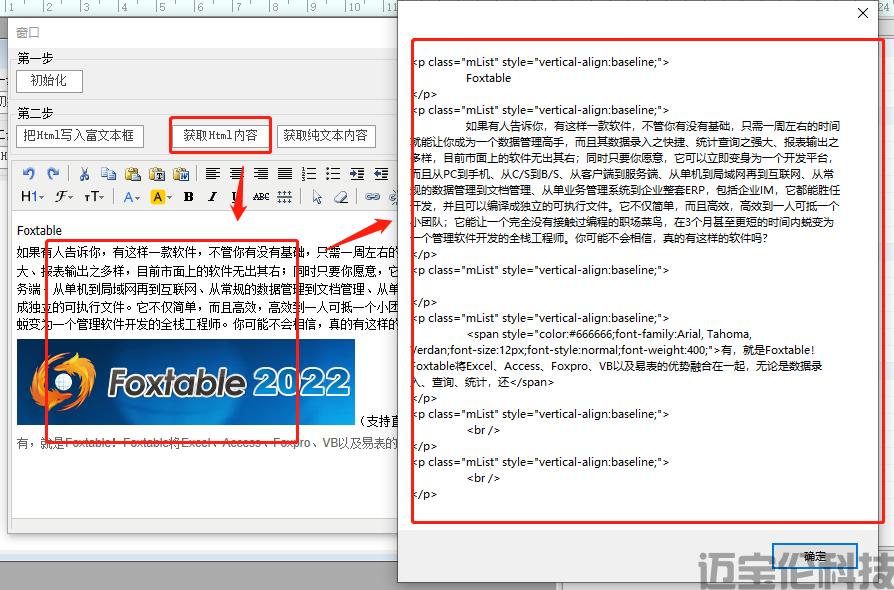Screen dimensions: 894x590
Task: Apply align left to the text
Action: click(213, 174)
